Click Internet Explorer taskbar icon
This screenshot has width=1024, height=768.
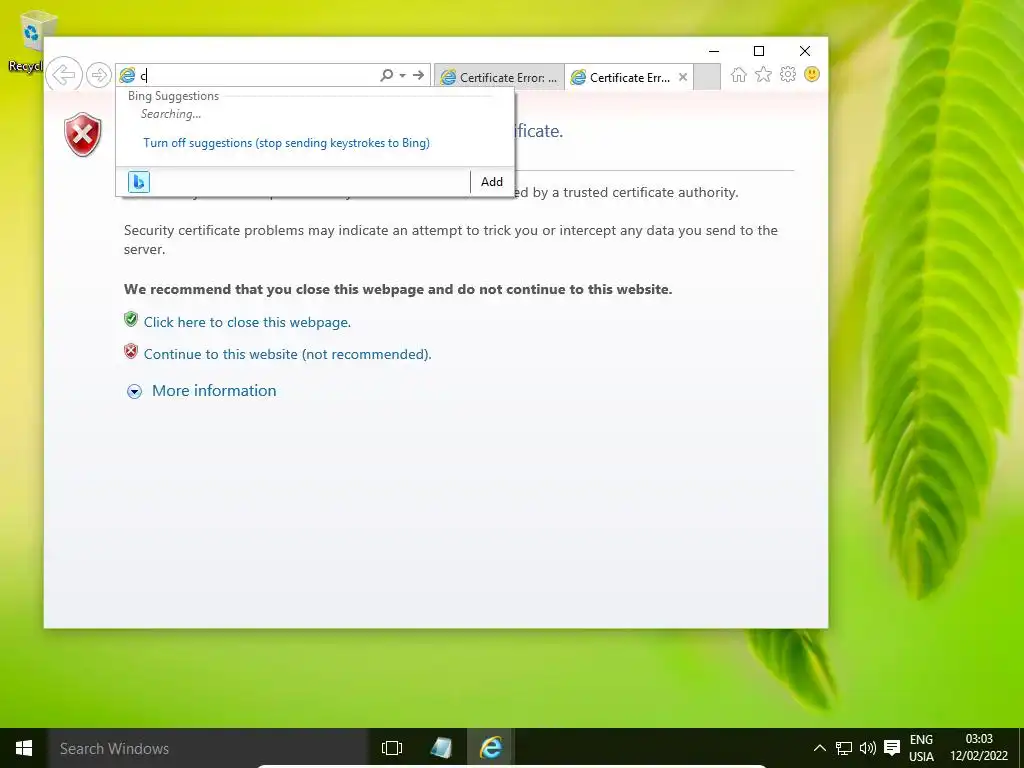coord(491,748)
